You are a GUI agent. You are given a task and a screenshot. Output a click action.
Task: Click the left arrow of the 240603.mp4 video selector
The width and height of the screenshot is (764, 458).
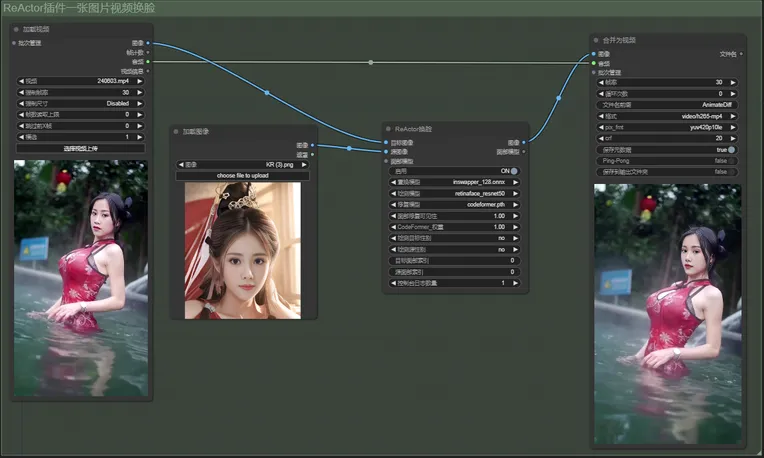point(21,80)
